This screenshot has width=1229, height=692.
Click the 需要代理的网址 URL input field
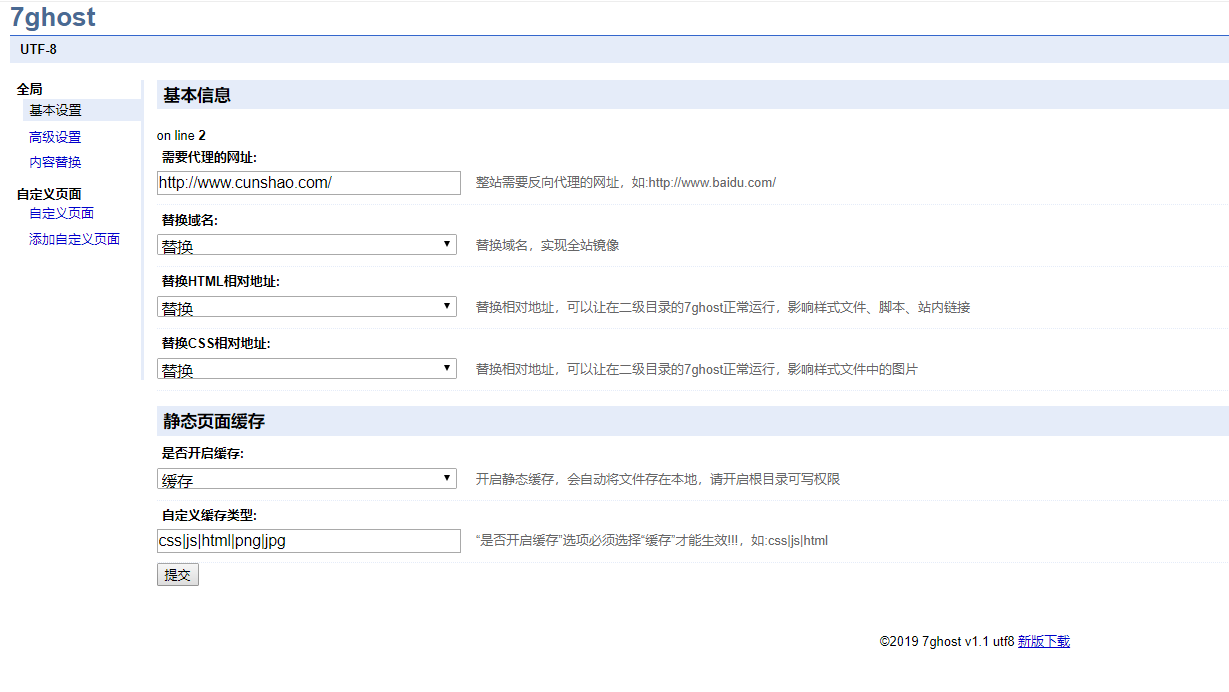coord(309,183)
